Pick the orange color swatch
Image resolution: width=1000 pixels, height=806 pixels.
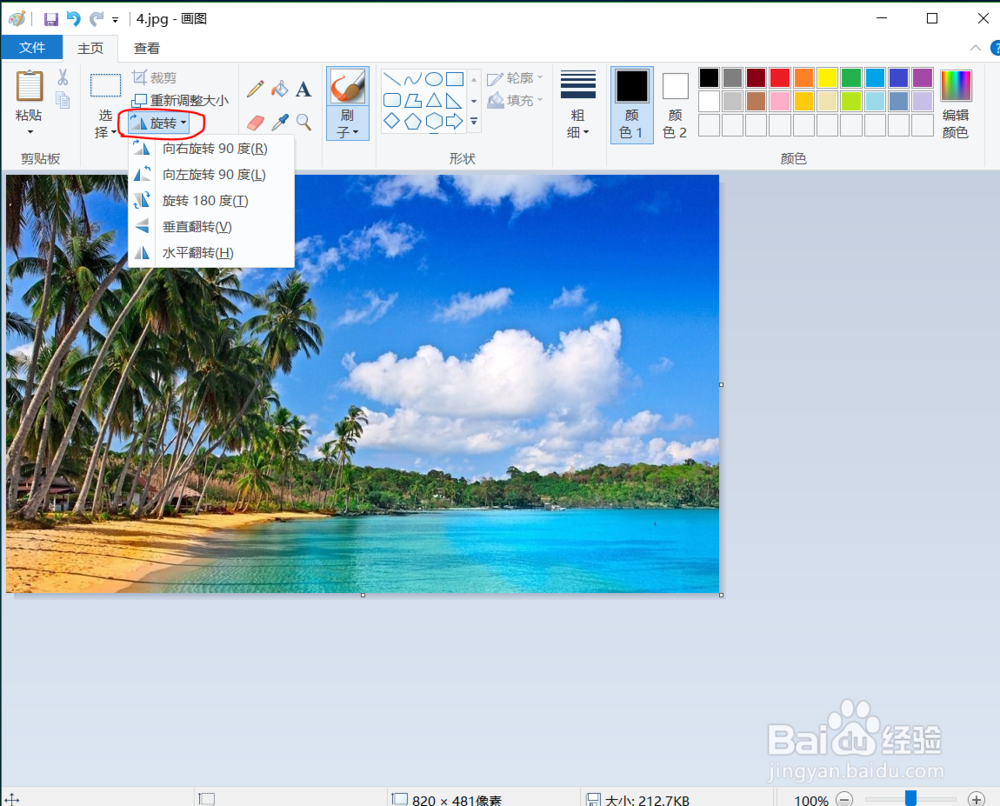point(804,78)
